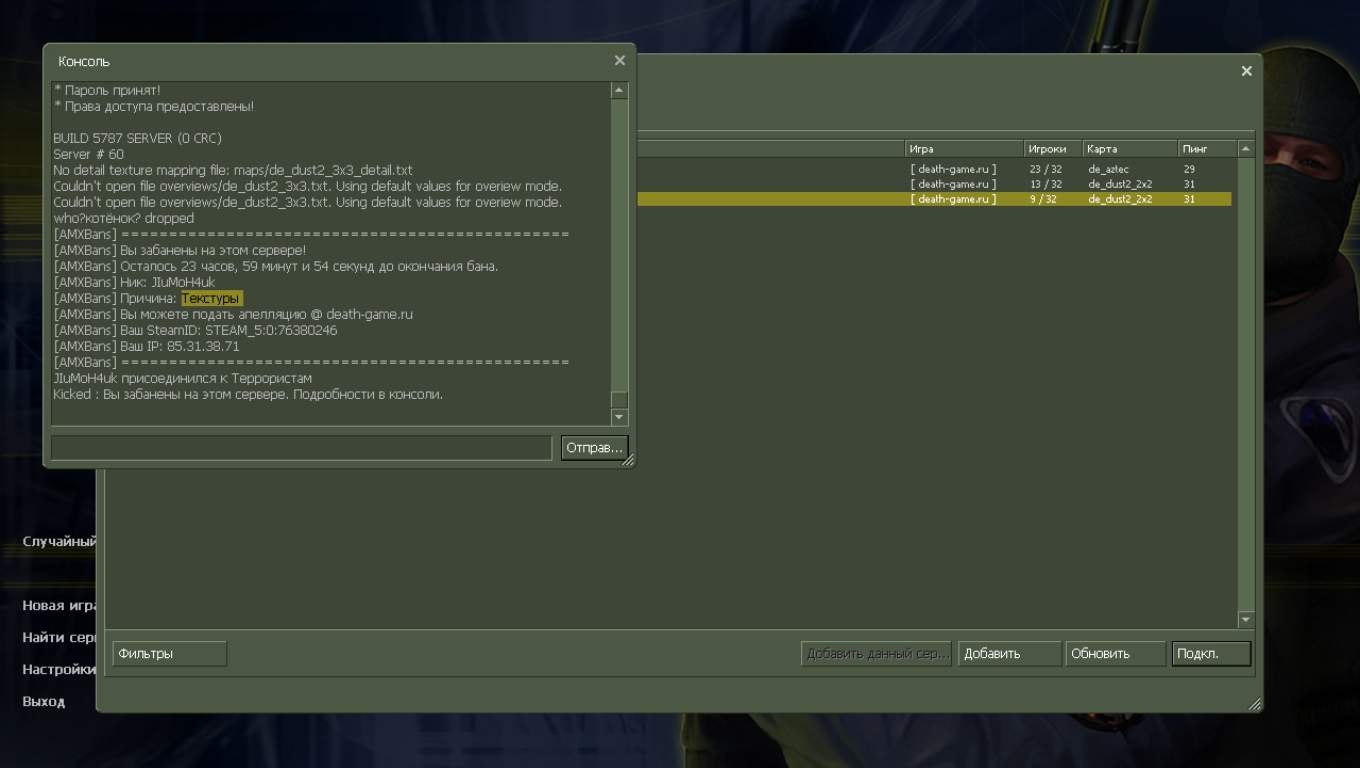Click the console window resize grip
Screen dimensions: 1360x768
[628, 461]
